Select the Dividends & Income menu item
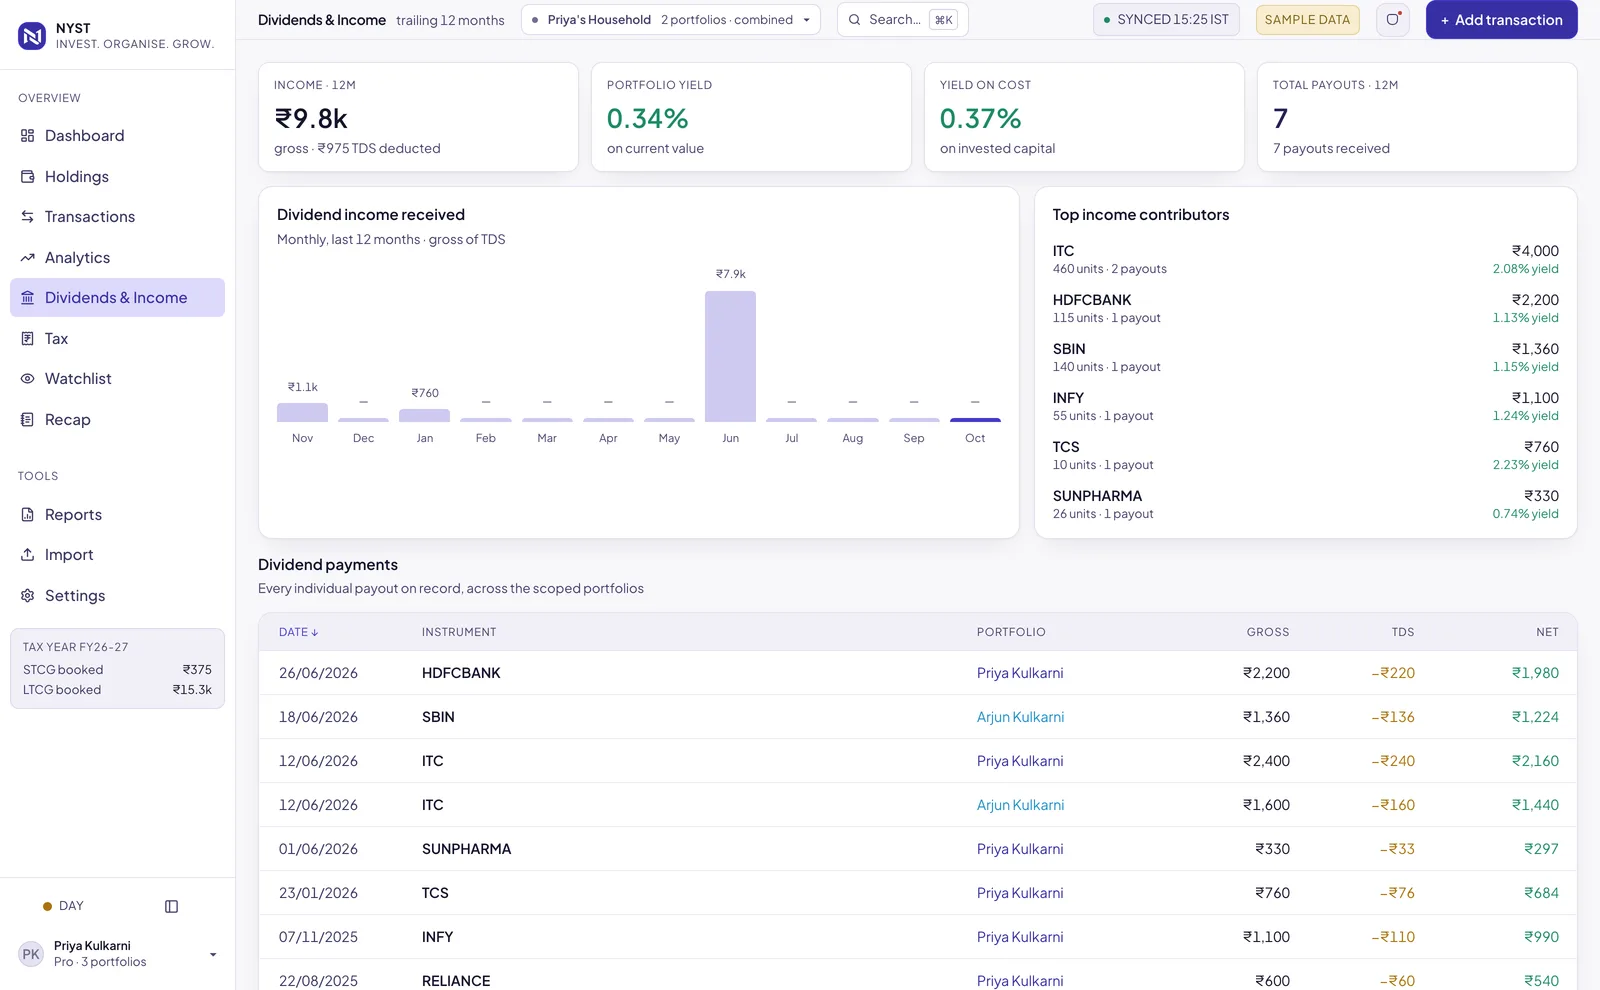This screenshot has width=1600, height=990. [x=117, y=298]
